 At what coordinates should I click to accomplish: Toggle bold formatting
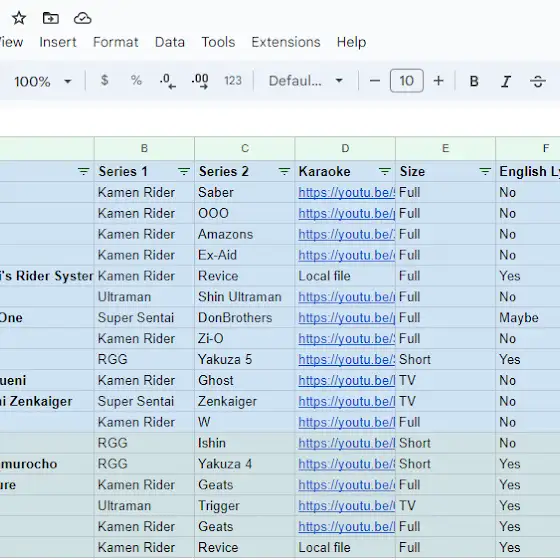[474, 81]
